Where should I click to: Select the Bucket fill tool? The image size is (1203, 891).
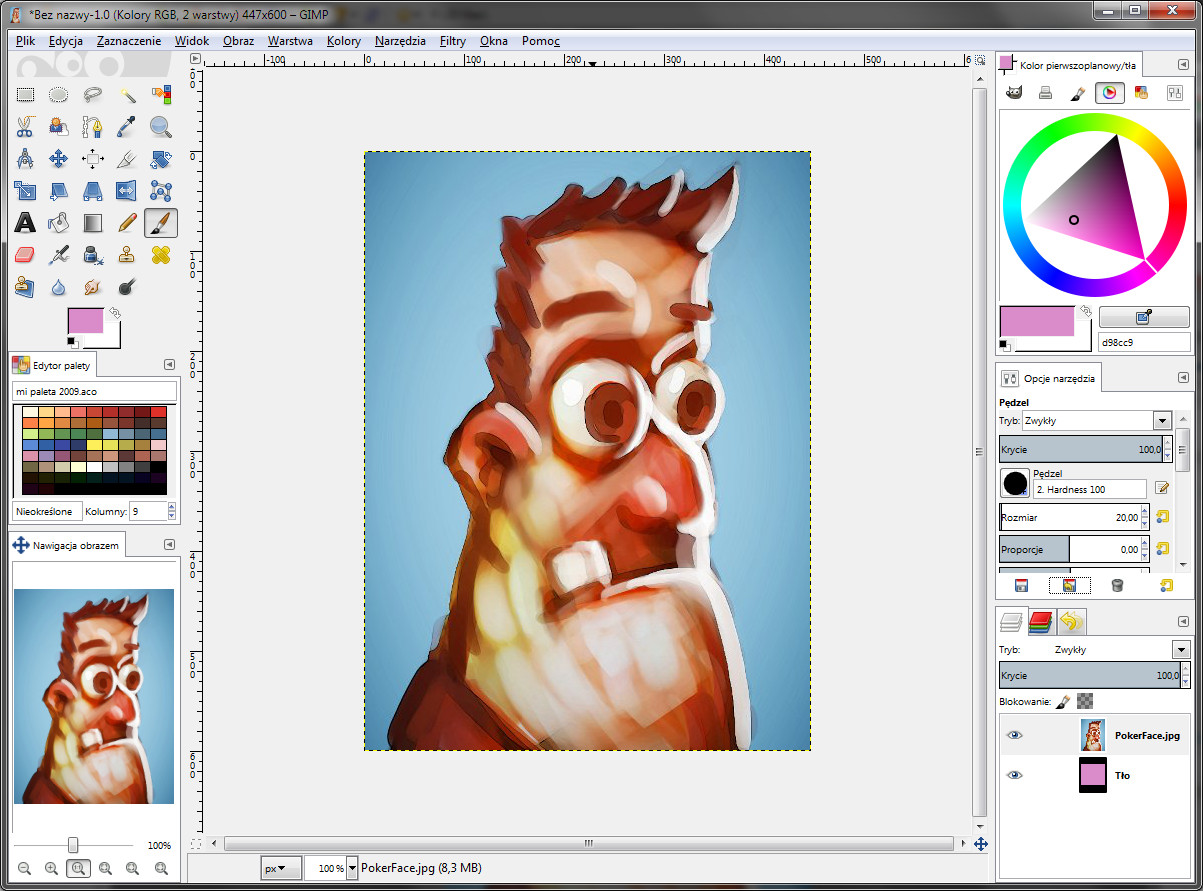pos(58,222)
